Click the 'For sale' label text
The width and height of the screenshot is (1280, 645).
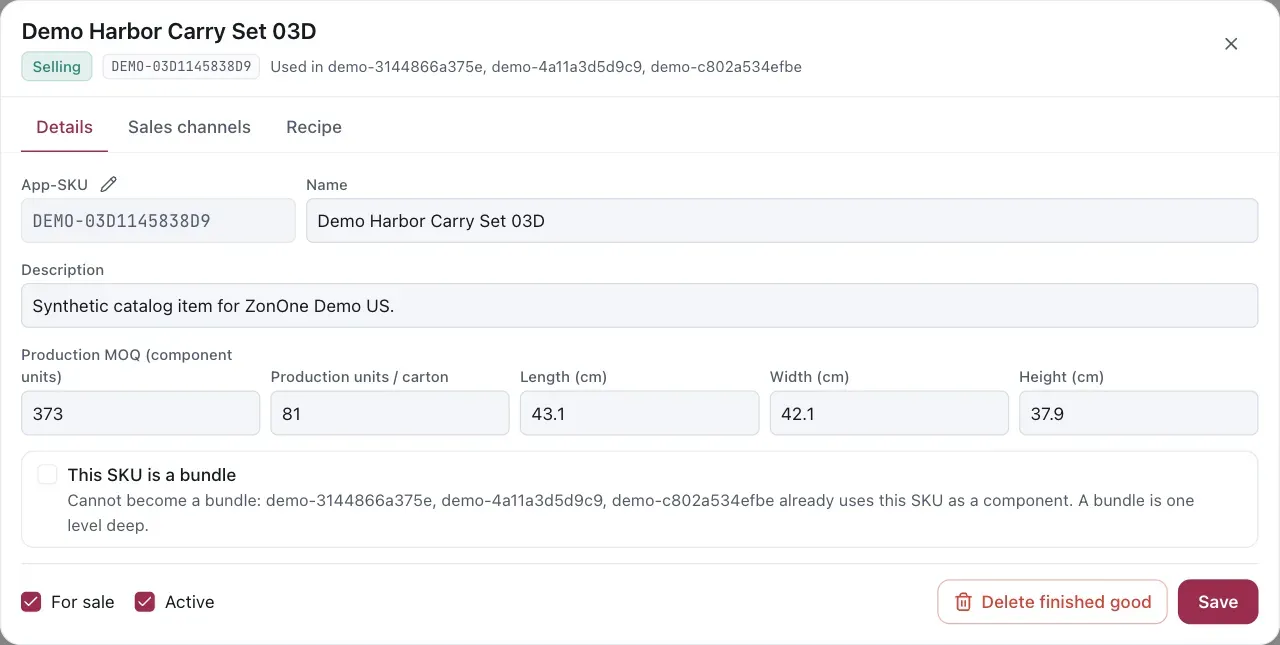(83, 602)
